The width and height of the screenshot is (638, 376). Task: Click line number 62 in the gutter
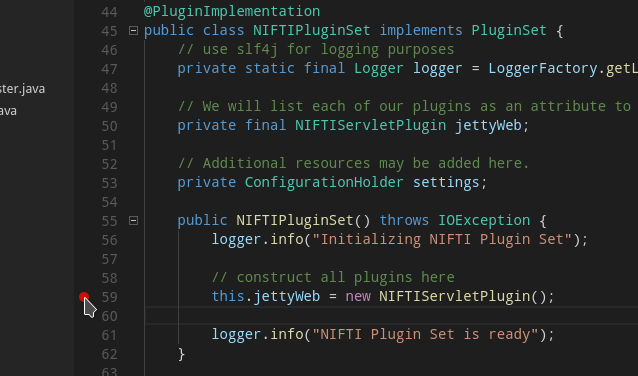[109, 354]
